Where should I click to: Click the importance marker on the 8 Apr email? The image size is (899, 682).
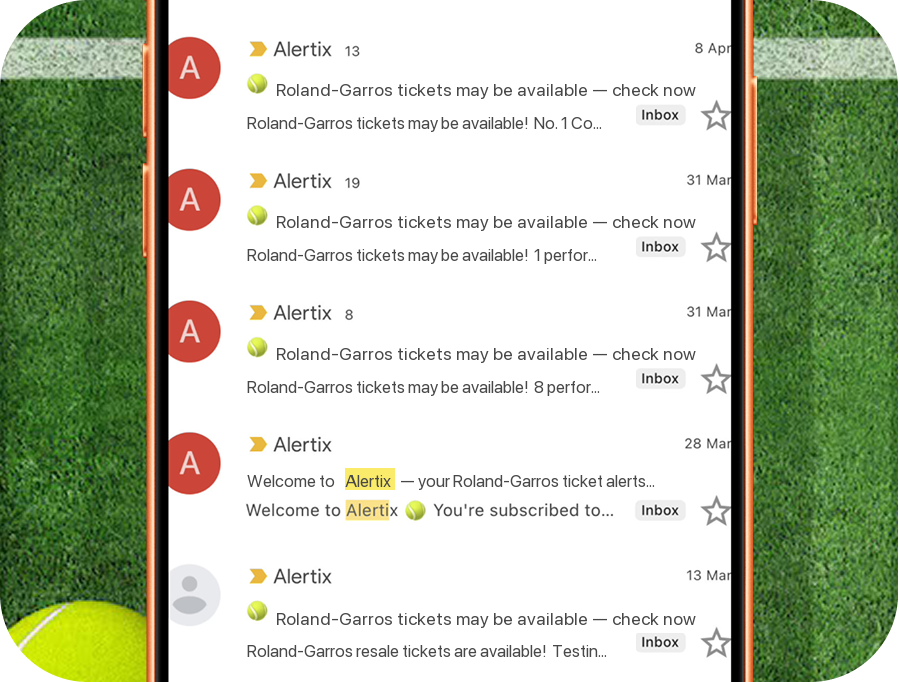click(x=258, y=49)
